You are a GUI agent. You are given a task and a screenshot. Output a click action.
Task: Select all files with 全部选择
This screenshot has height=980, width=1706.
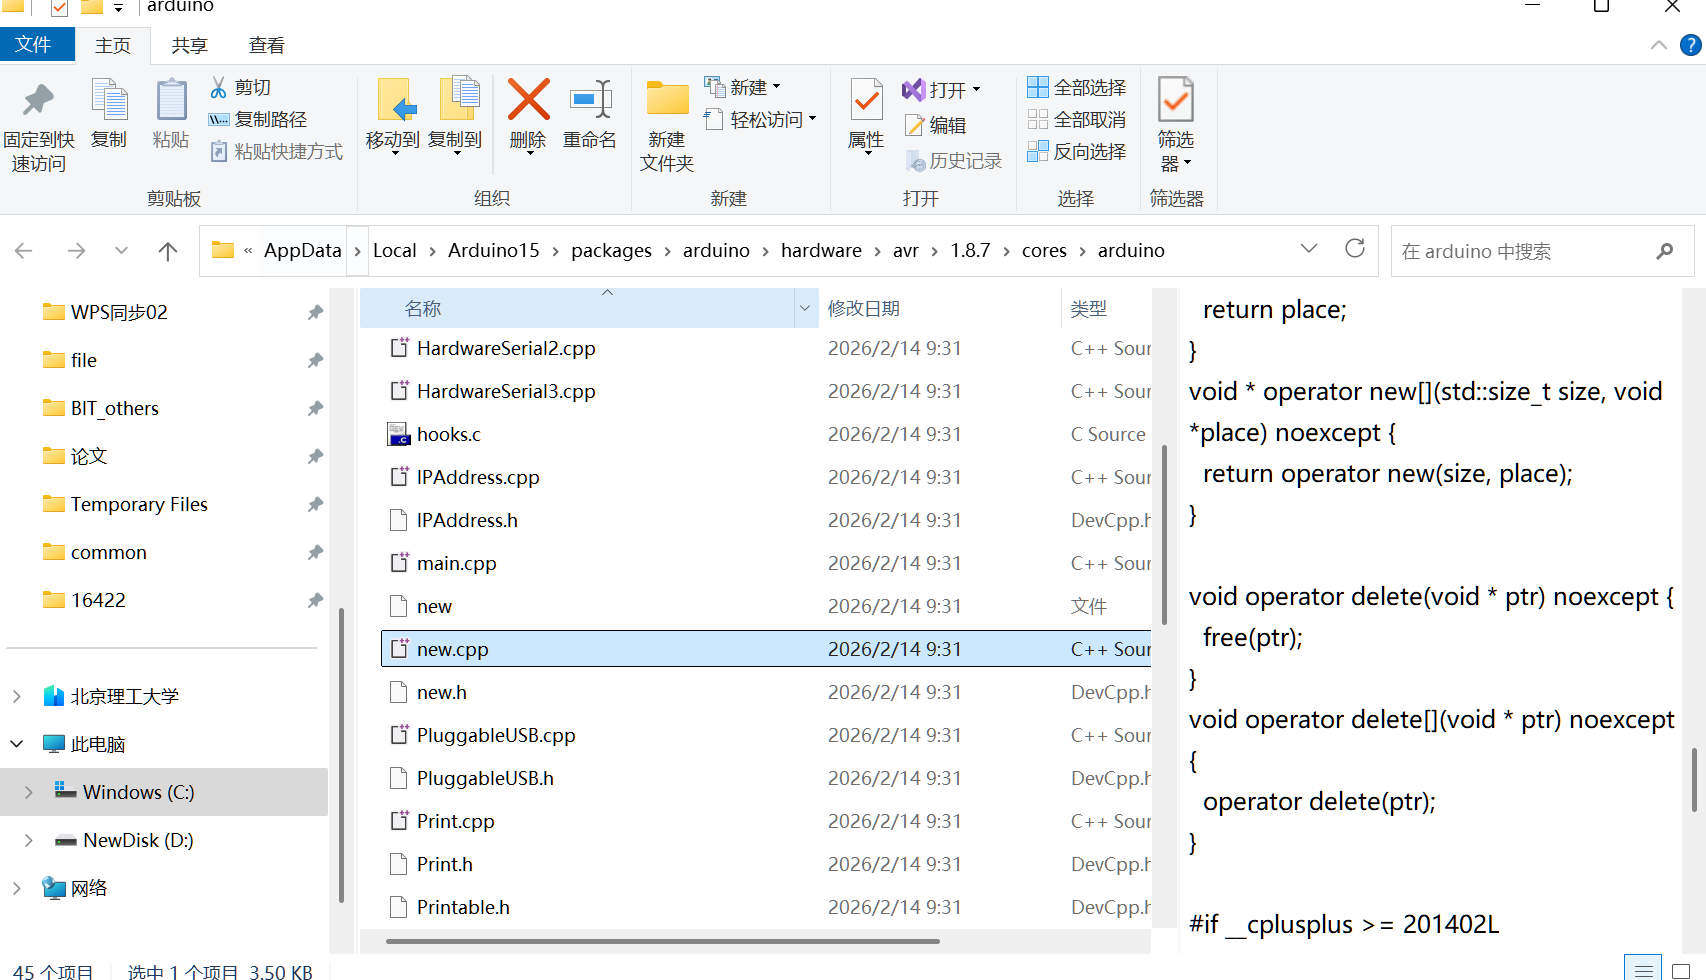1077,88
